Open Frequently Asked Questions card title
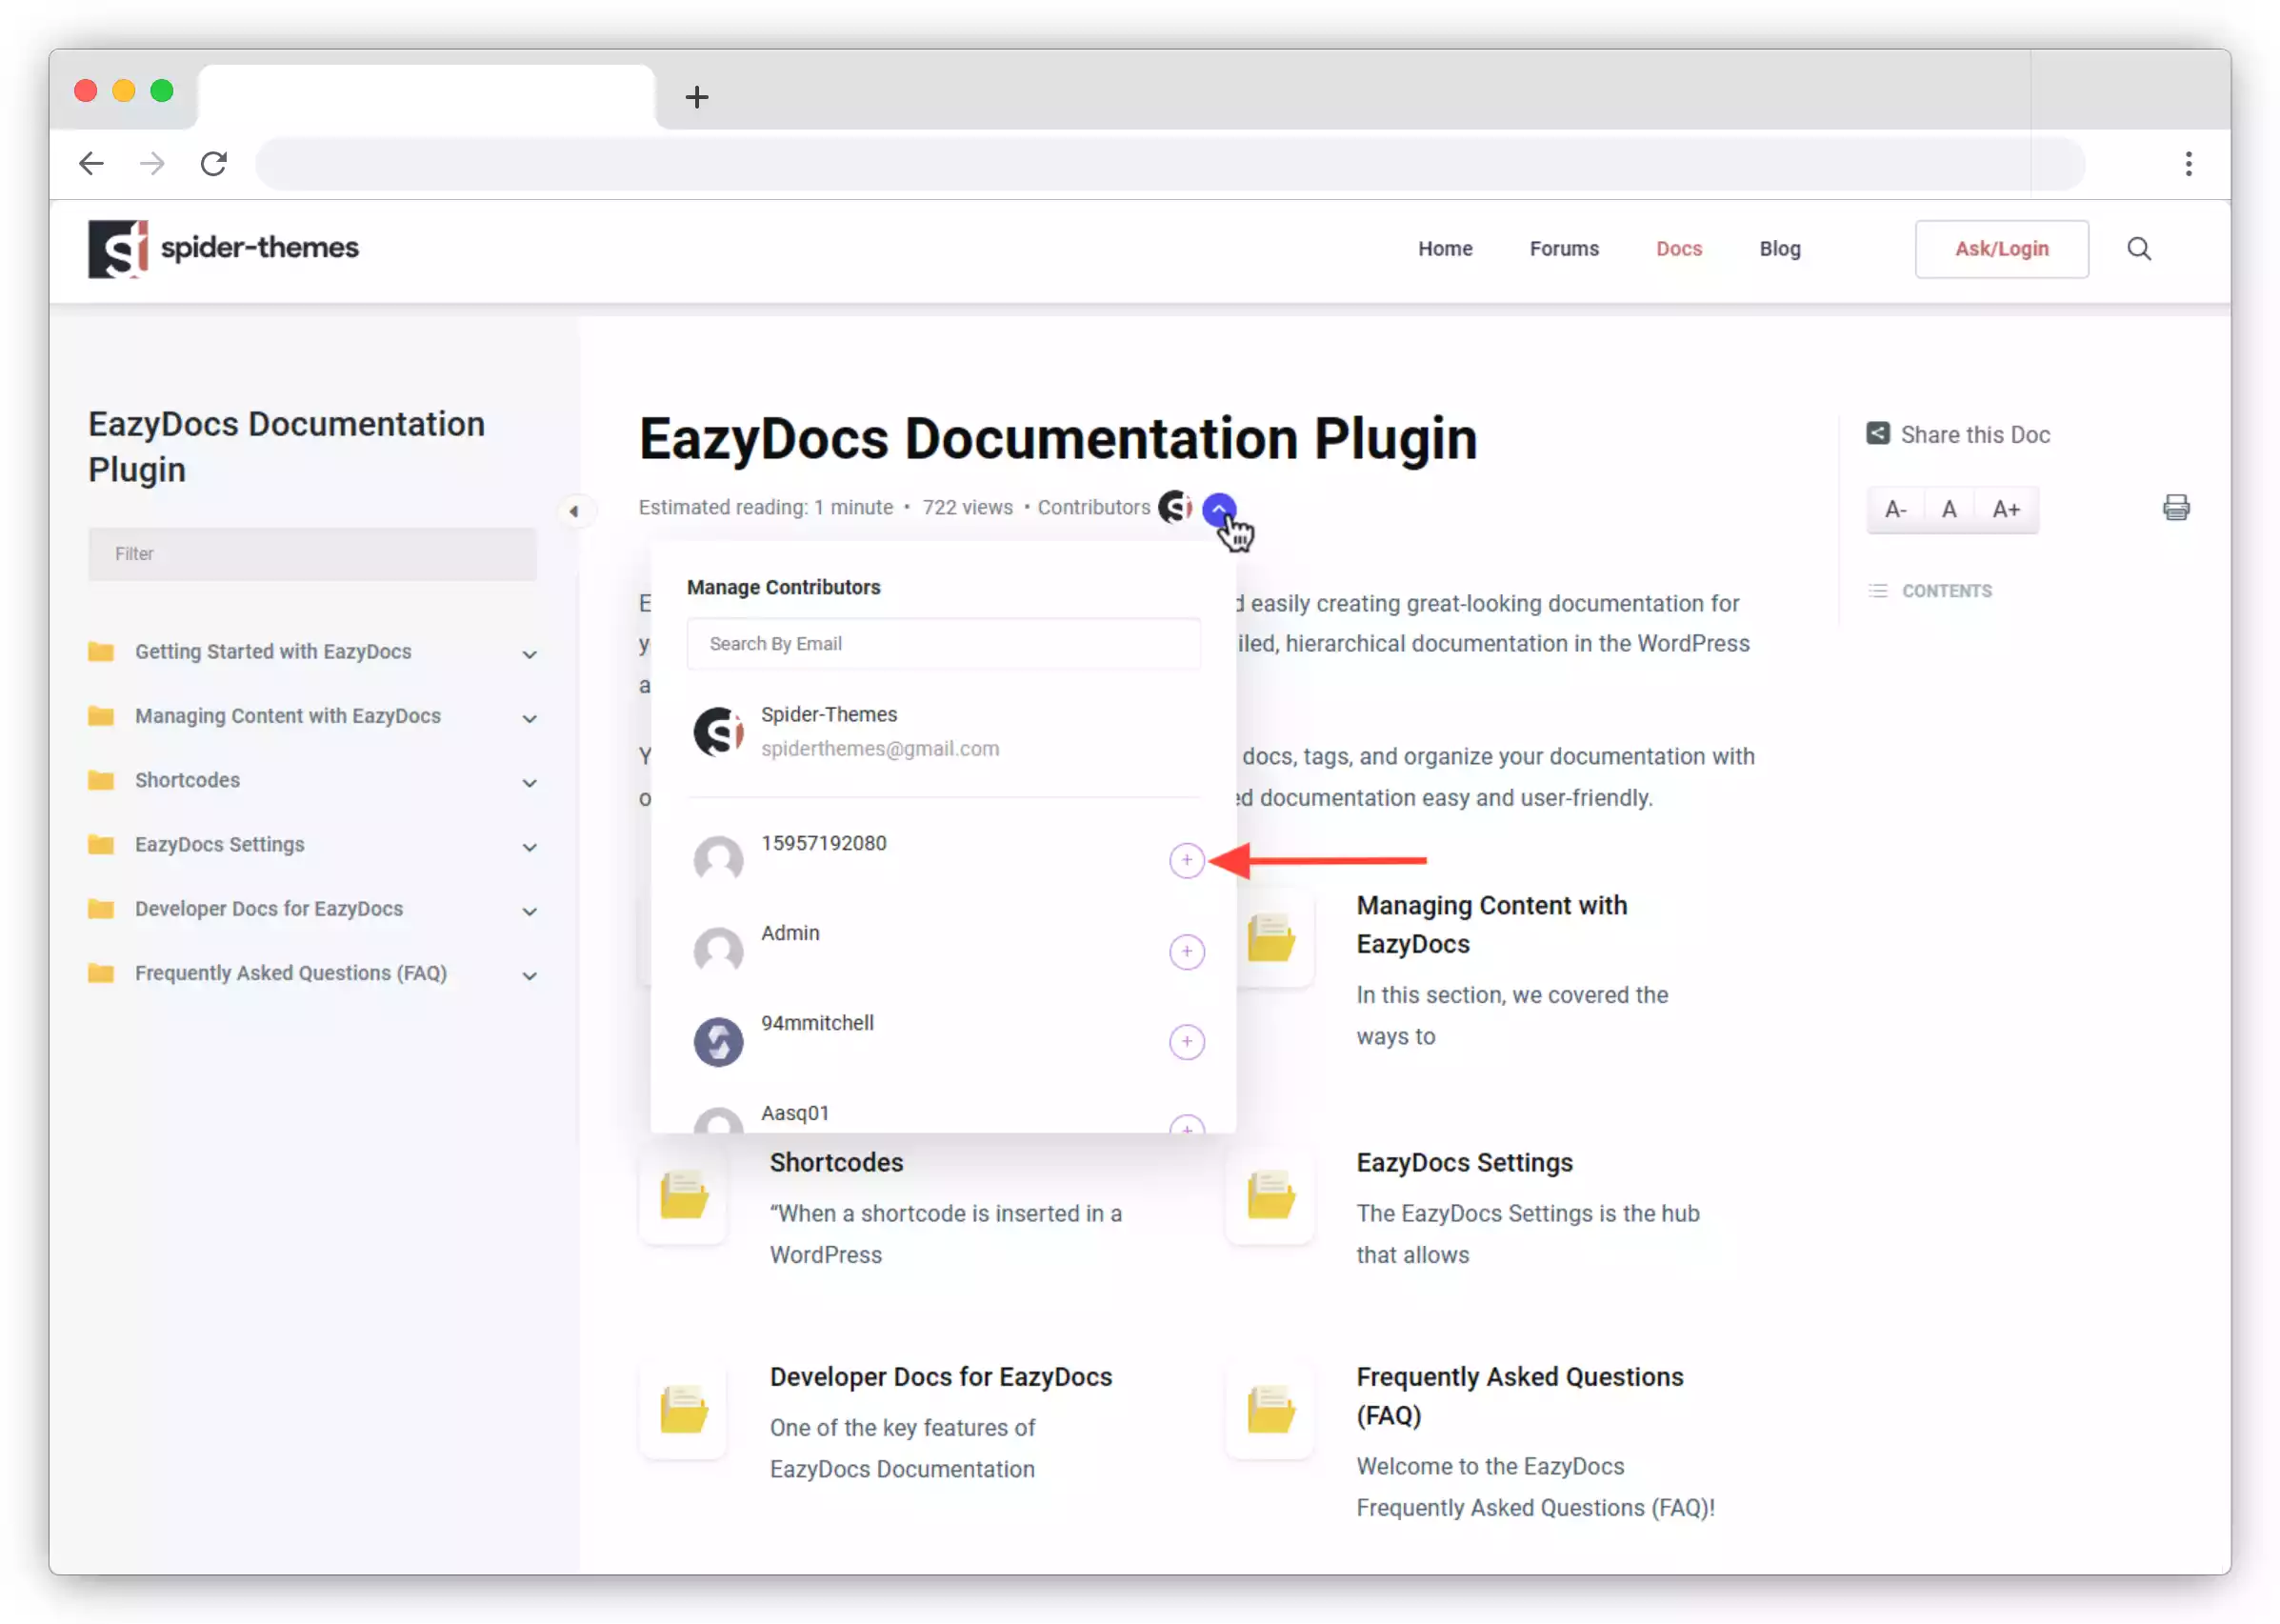This screenshot has height=1624, width=2280. coord(1518,1395)
